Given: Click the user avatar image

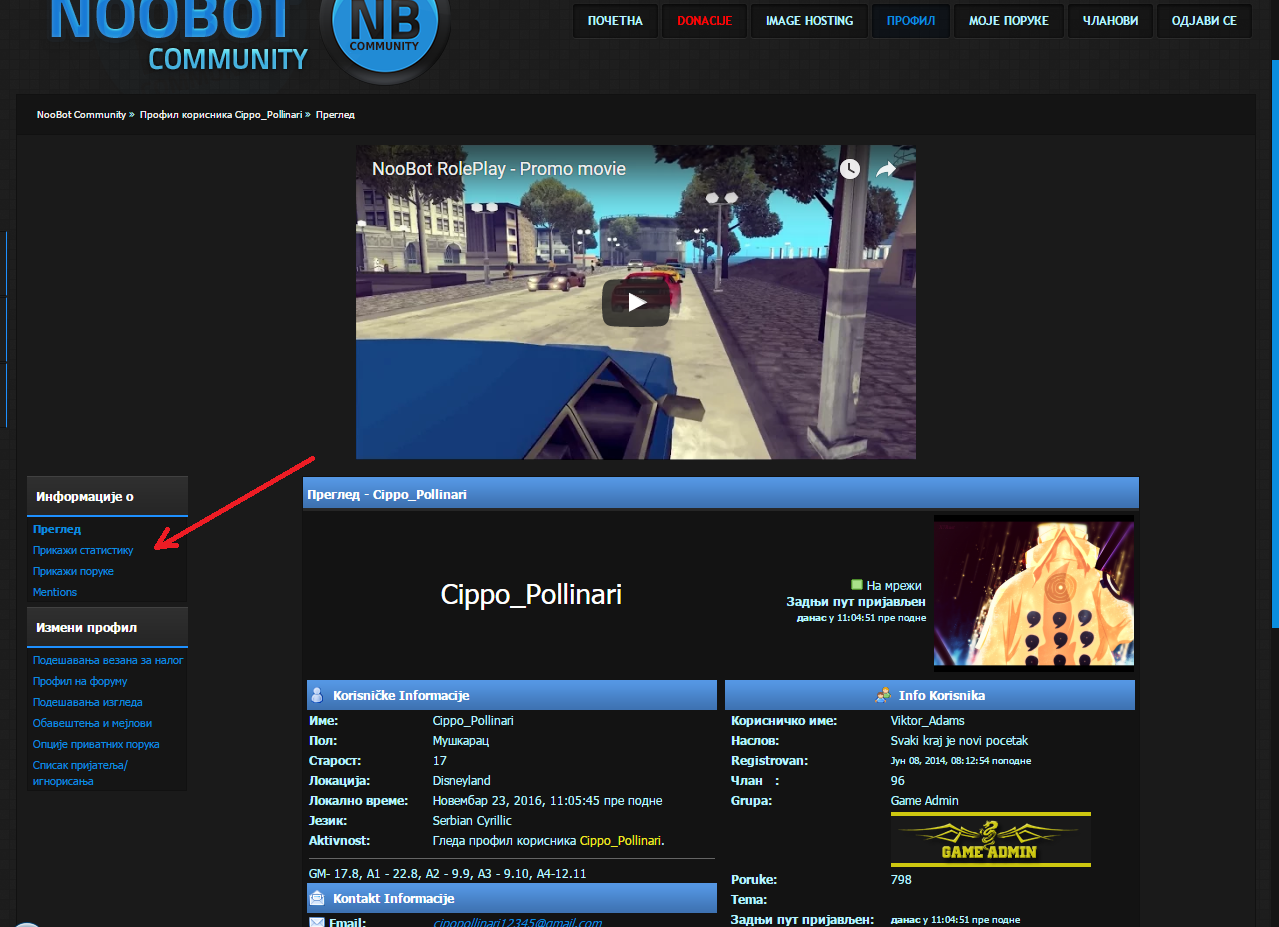Looking at the screenshot, I should click(x=1033, y=590).
